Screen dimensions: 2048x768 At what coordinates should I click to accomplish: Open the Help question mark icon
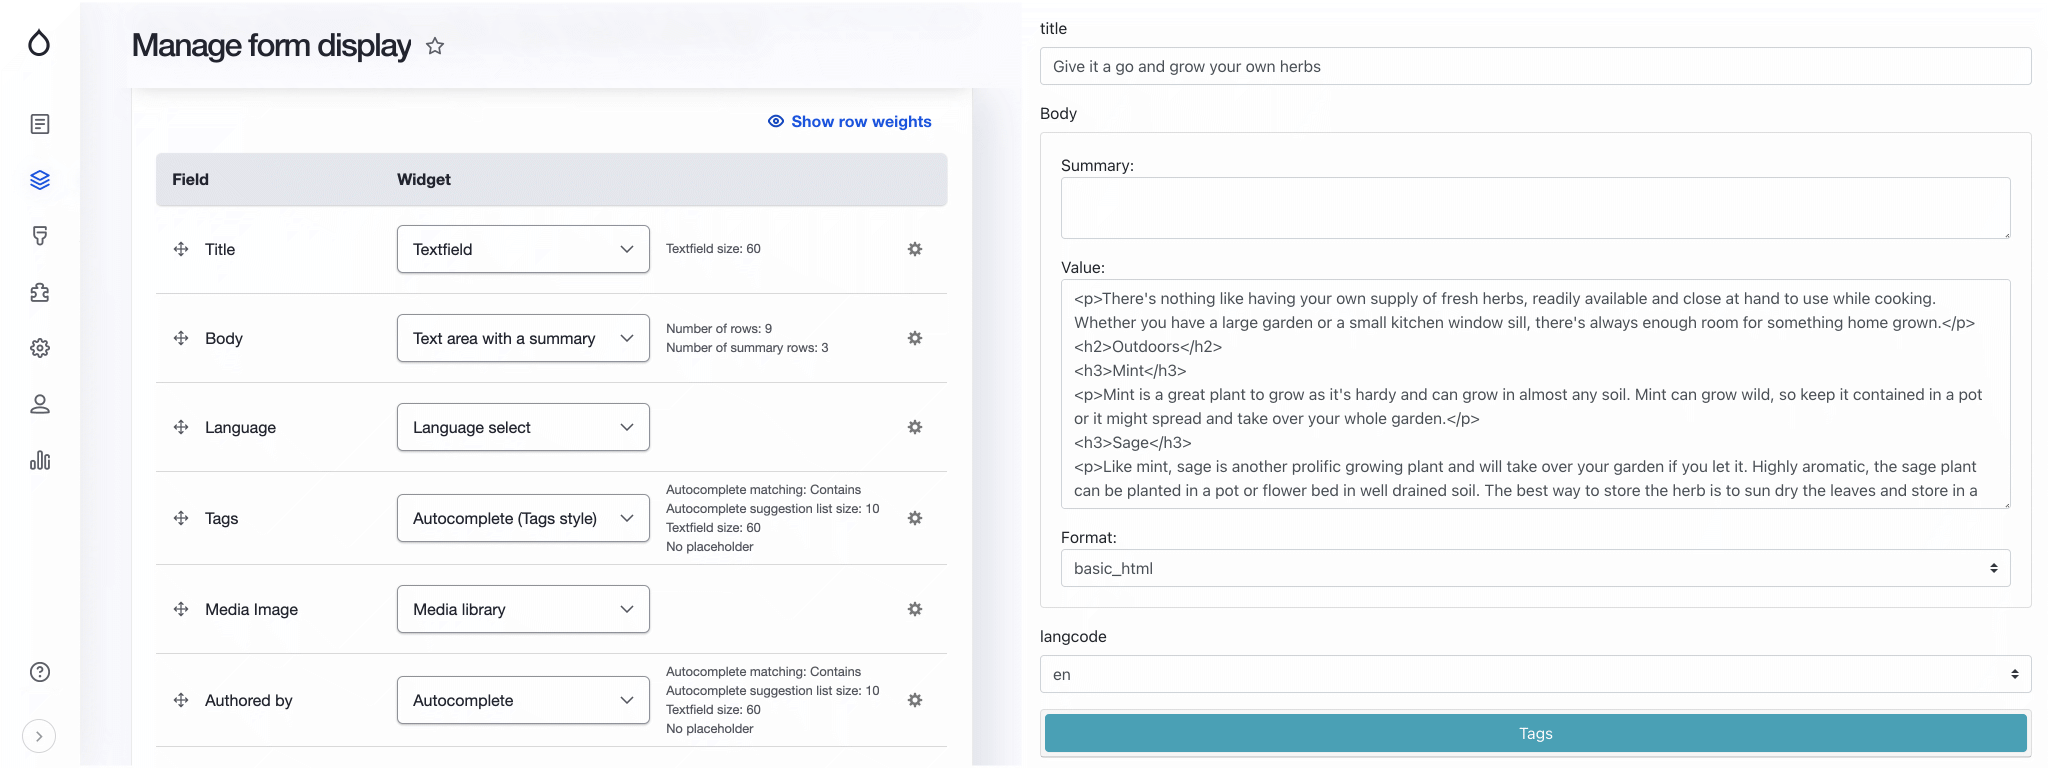40,672
